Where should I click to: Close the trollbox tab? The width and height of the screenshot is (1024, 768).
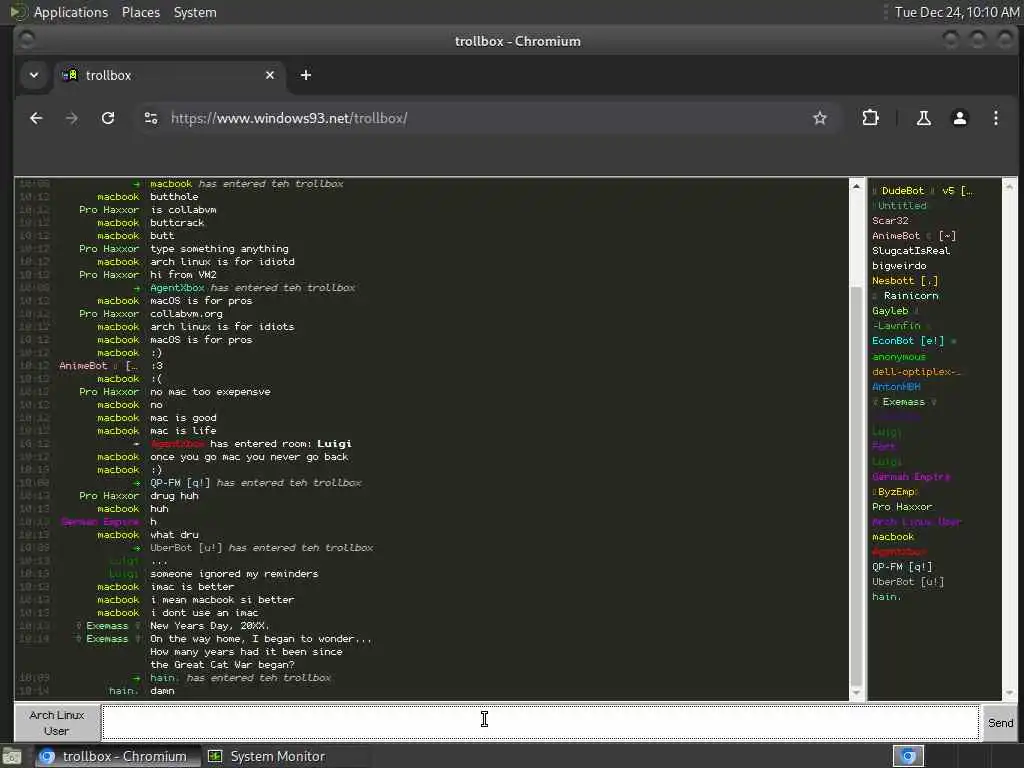pos(270,75)
